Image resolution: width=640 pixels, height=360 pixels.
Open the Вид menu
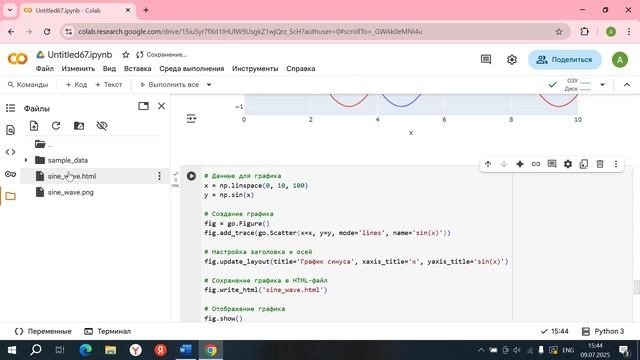tap(109, 69)
